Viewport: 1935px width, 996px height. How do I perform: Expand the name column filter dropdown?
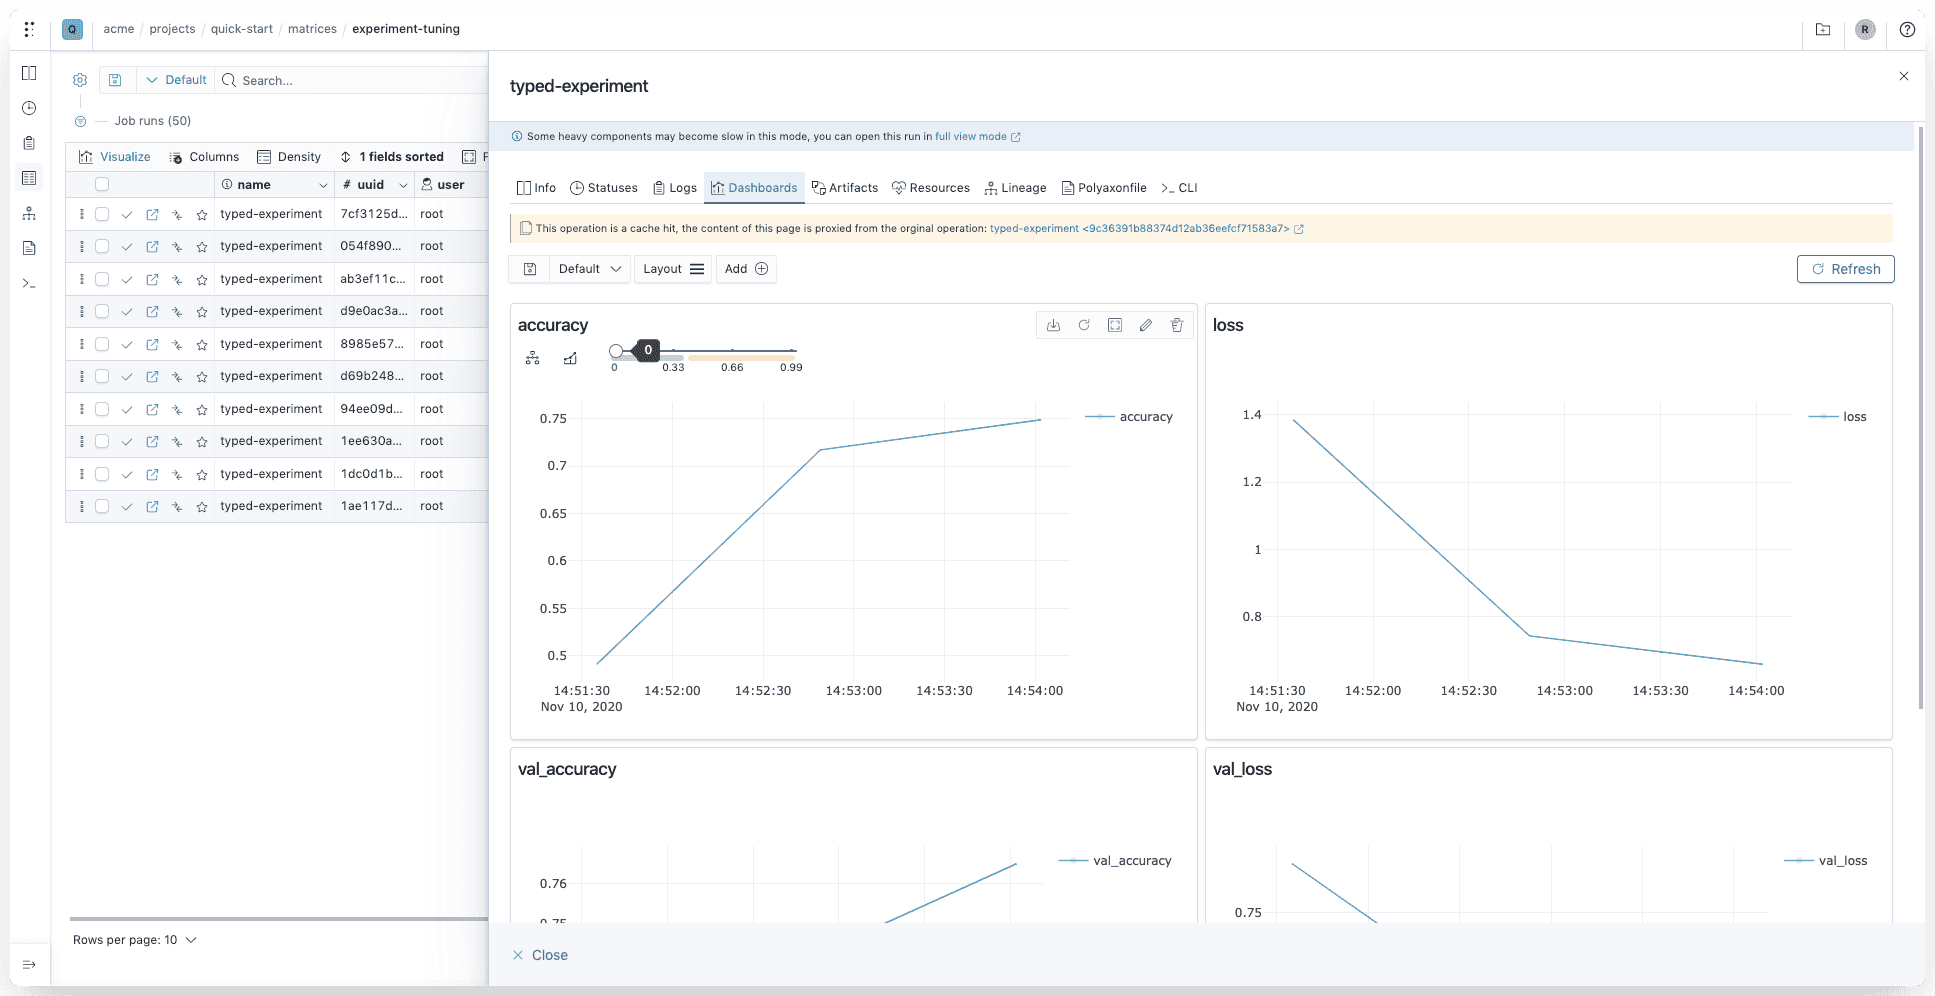pyautogui.click(x=323, y=185)
